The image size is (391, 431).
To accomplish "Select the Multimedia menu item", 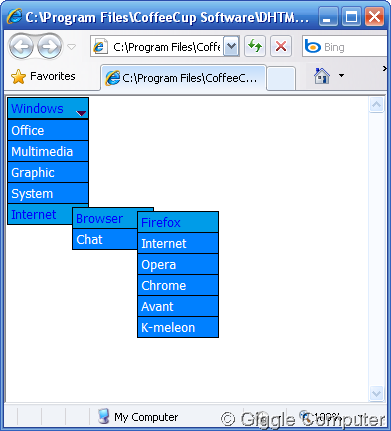I will [x=48, y=151].
